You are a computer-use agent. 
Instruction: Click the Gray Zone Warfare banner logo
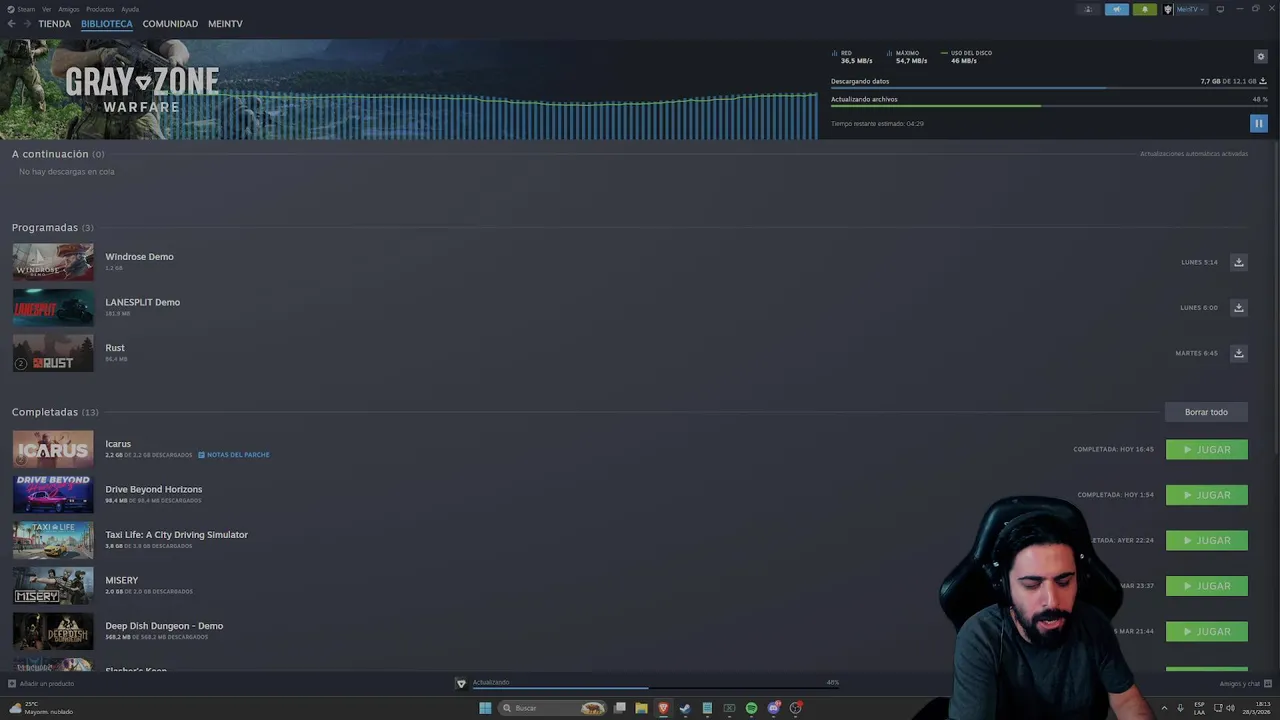(x=142, y=89)
